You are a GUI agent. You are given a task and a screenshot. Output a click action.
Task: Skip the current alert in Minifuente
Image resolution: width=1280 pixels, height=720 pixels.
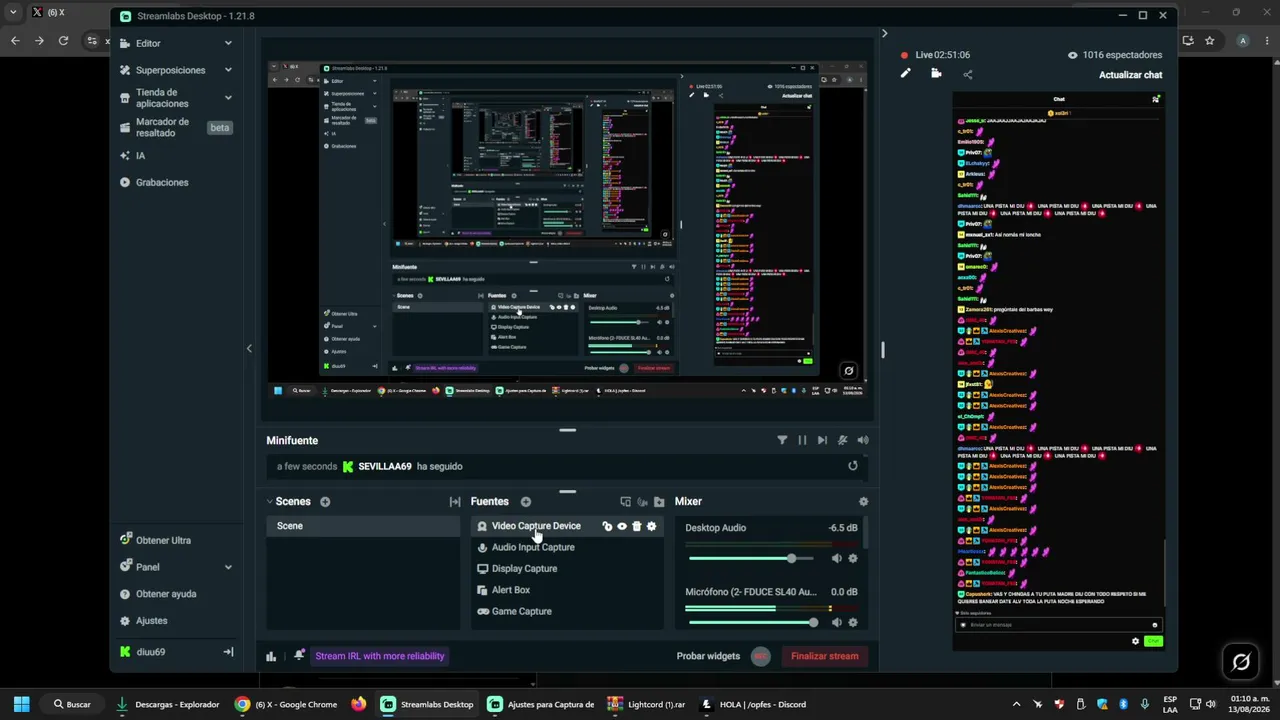point(822,440)
